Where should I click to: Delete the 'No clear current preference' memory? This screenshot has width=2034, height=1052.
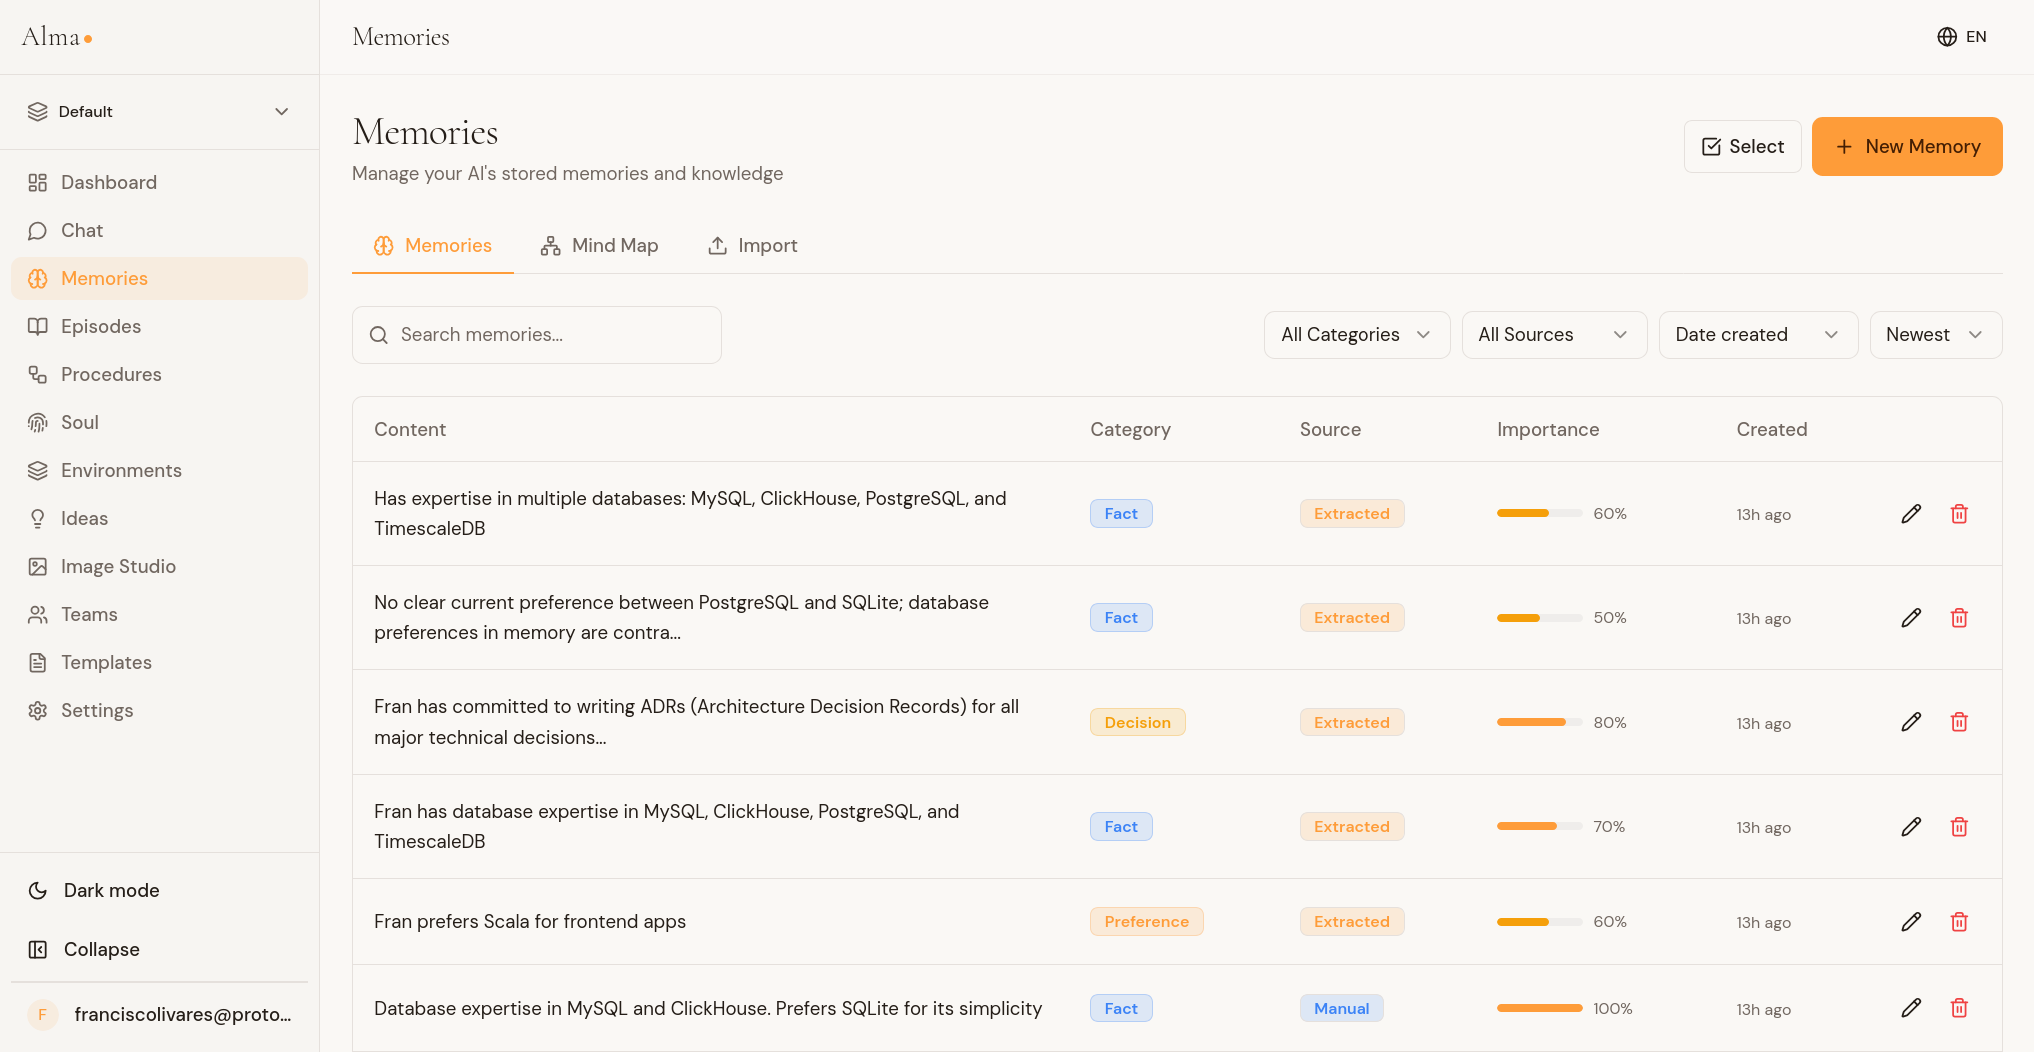pos(1959,618)
